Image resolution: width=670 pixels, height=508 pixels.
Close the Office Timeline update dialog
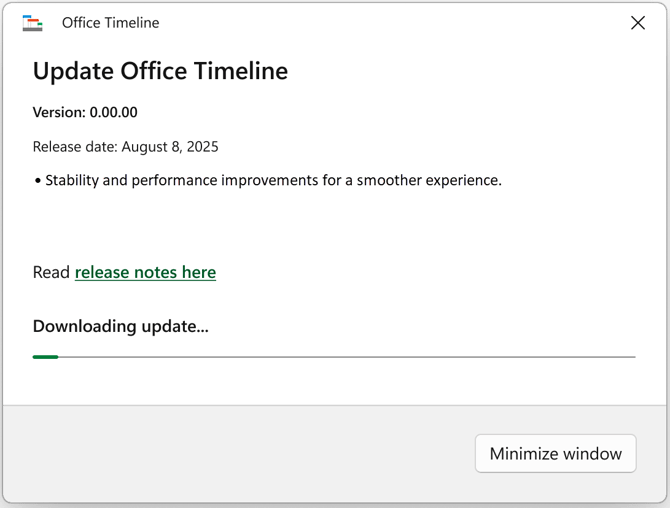tap(637, 23)
